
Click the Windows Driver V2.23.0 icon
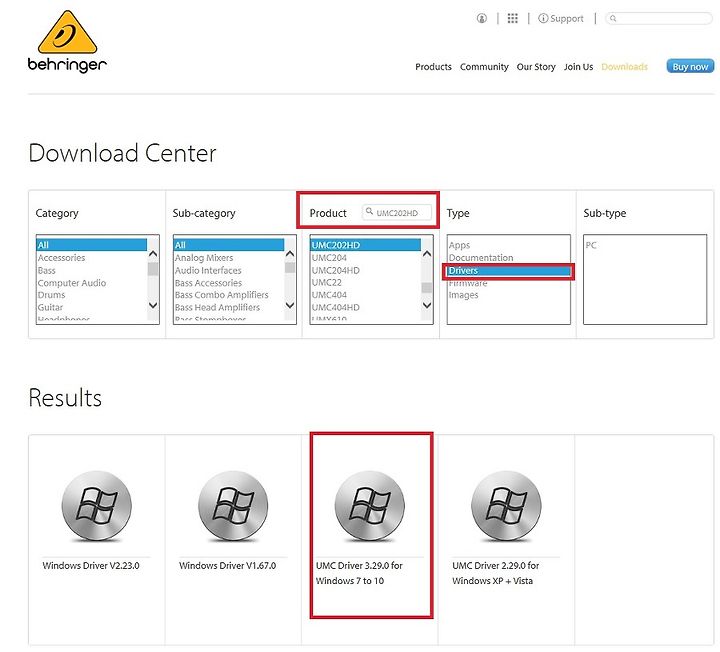(x=96, y=506)
